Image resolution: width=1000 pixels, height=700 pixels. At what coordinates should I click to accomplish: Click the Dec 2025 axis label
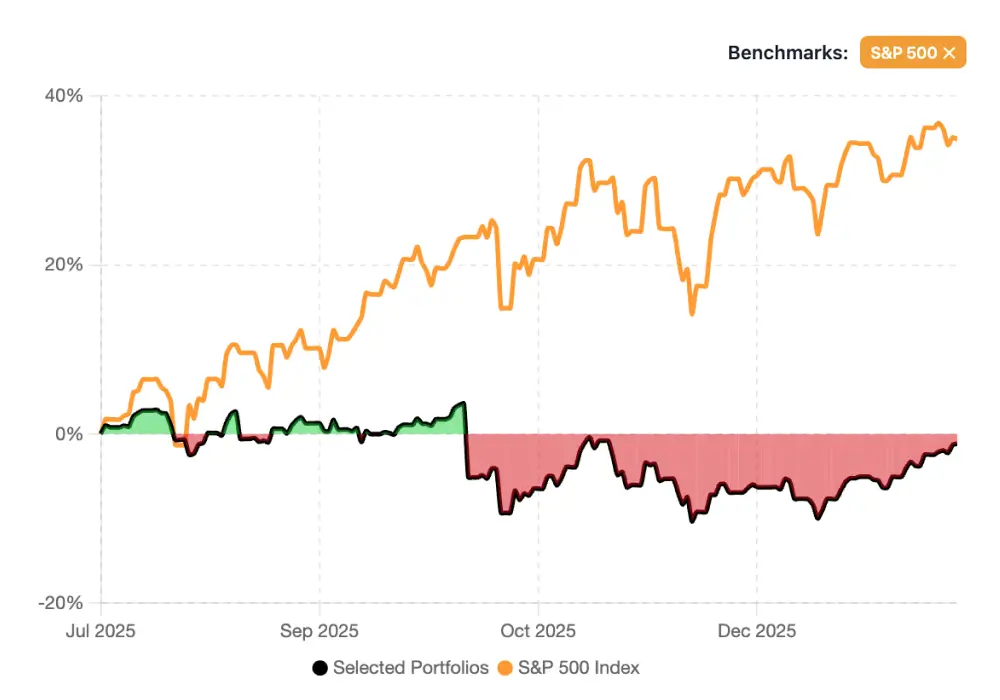[757, 631]
